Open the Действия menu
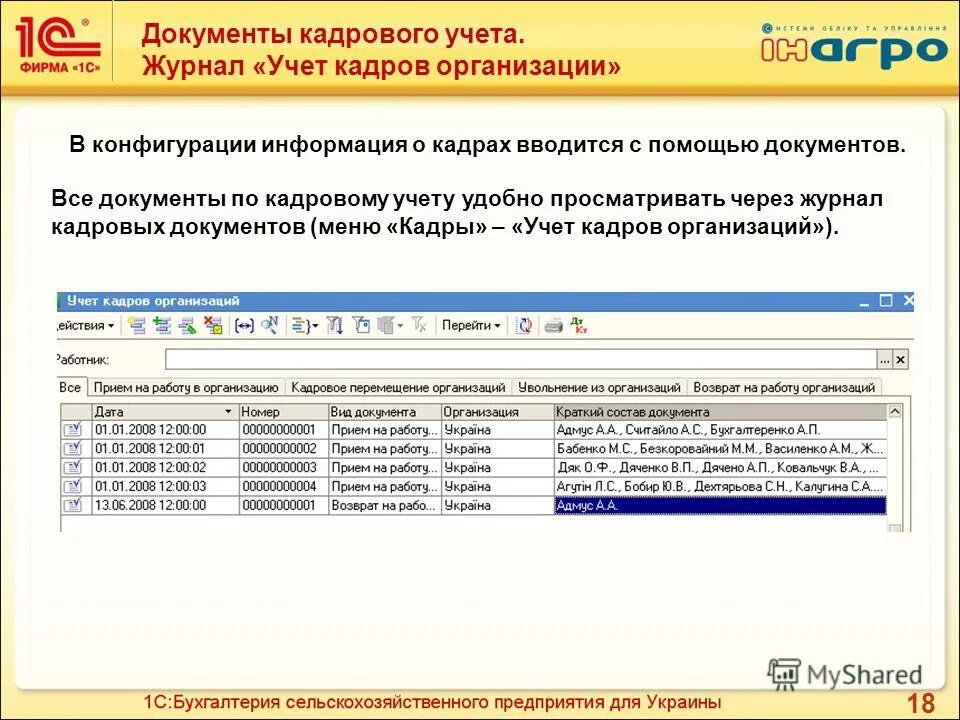Image resolution: width=960 pixels, height=720 pixels. point(85,324)
